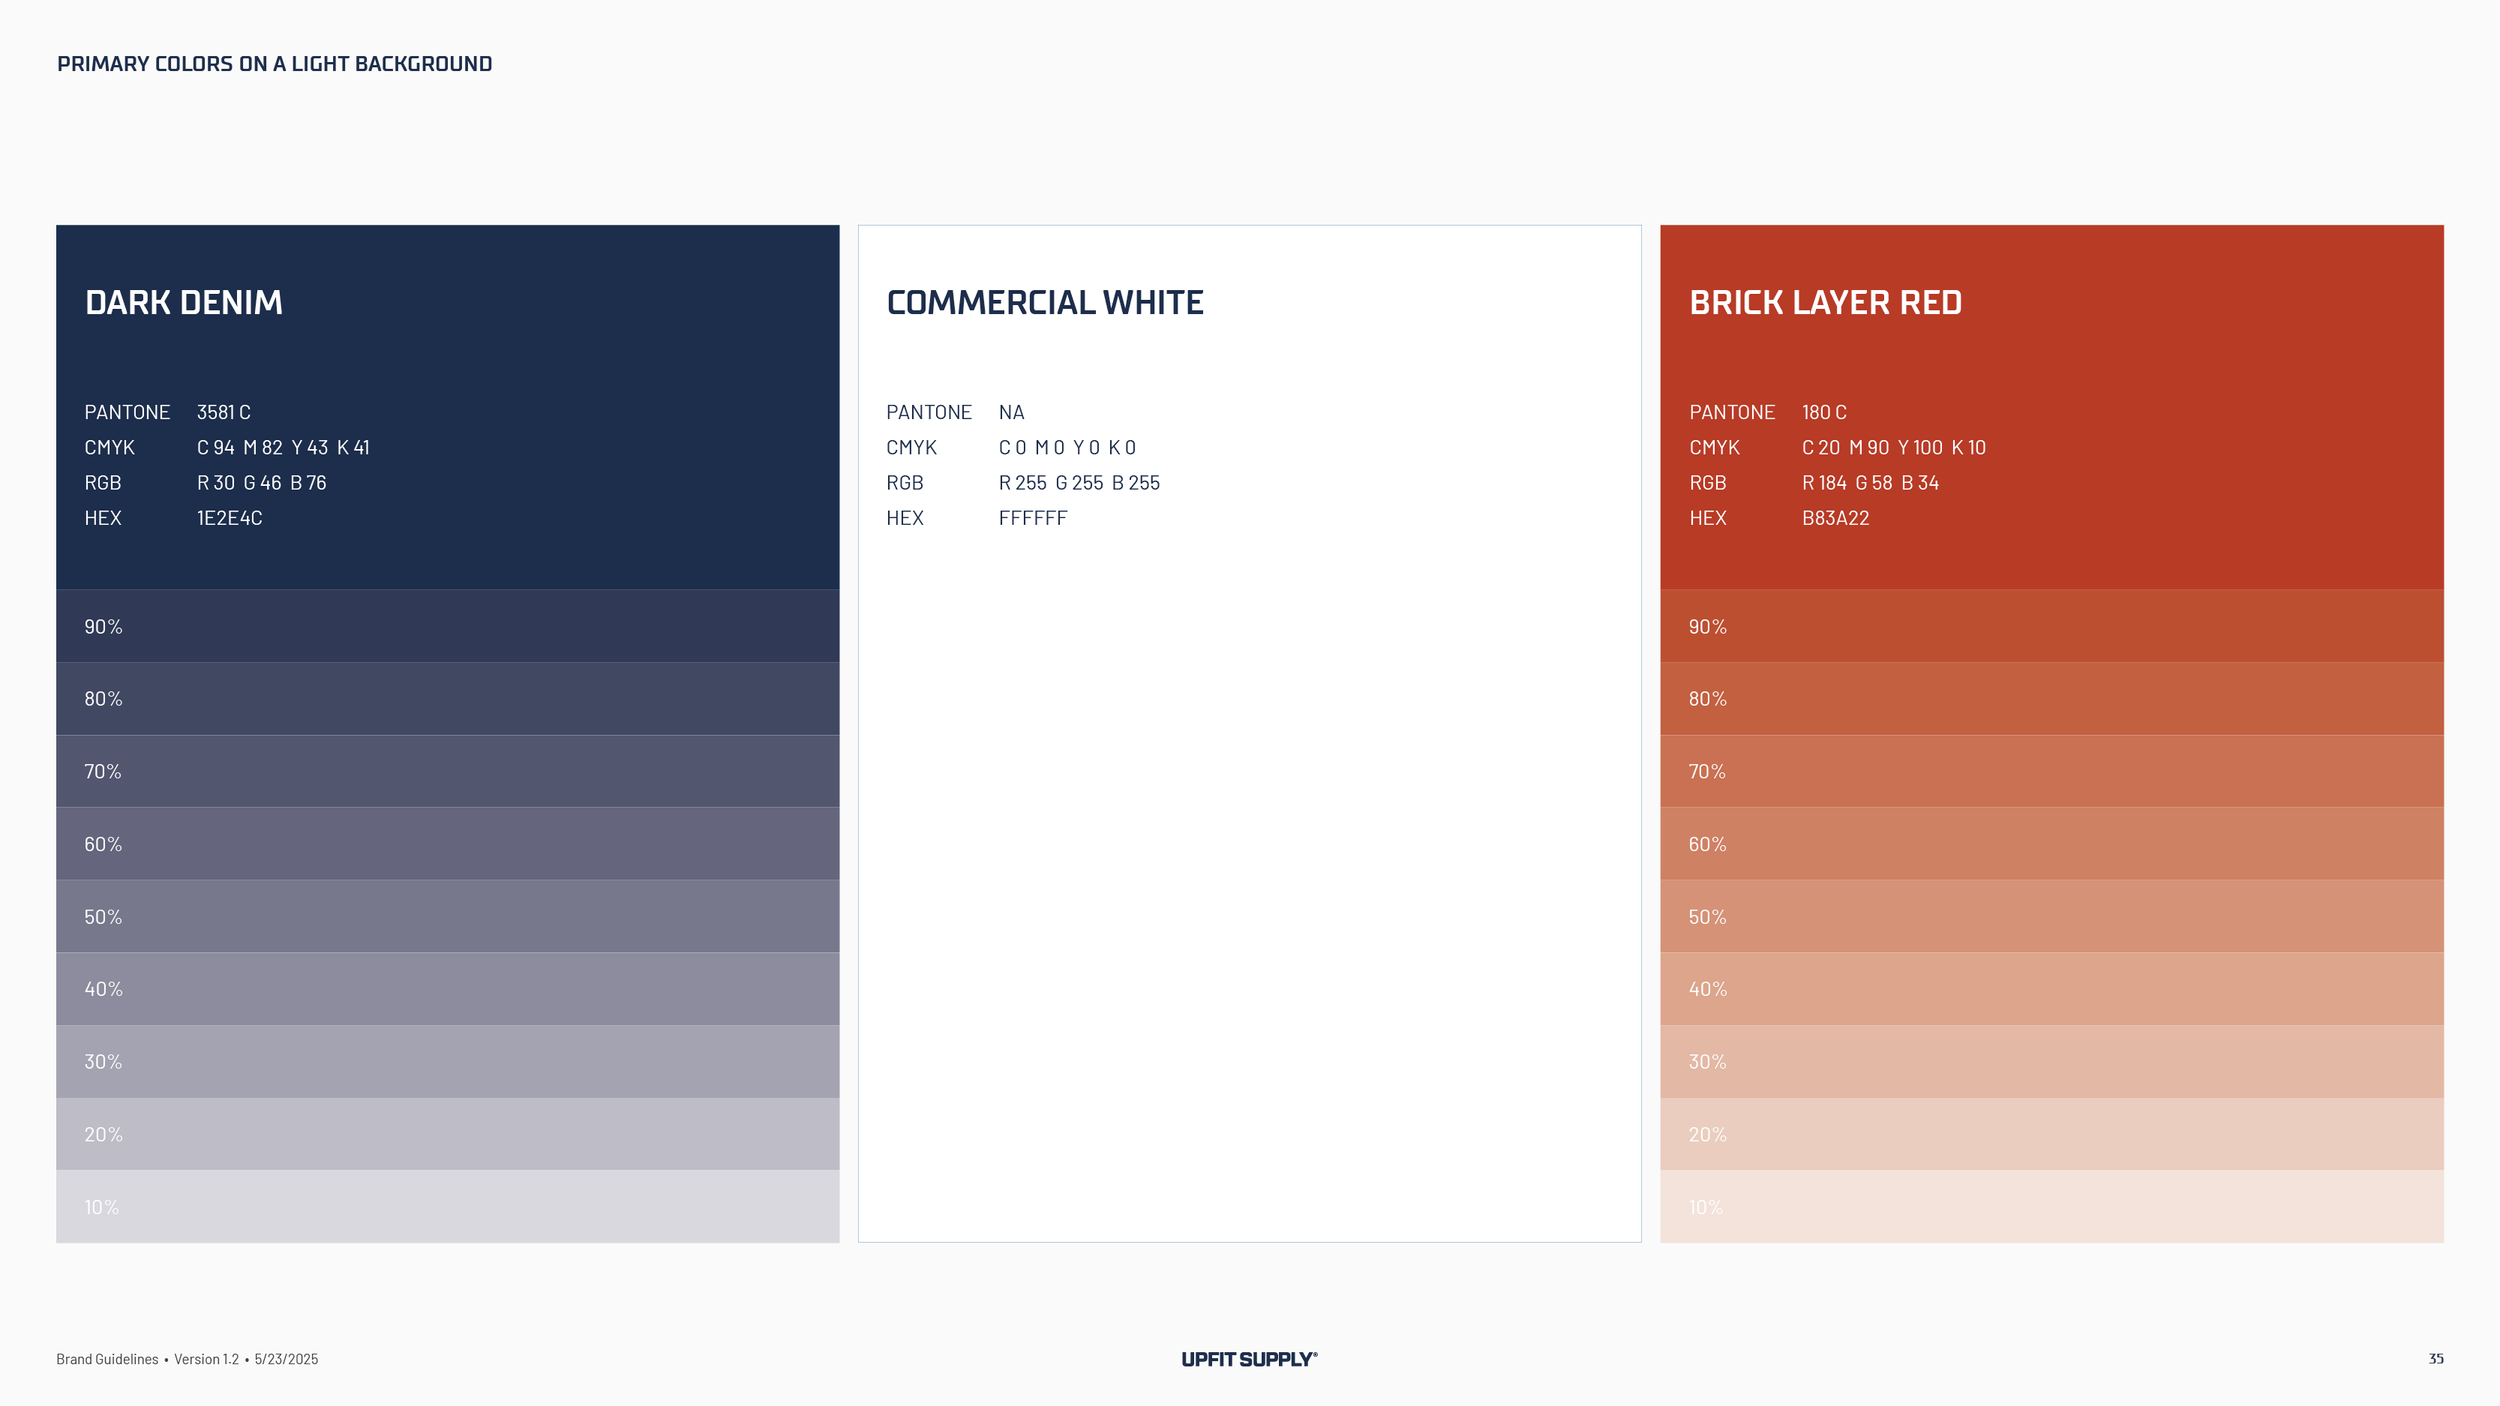Click hex value 1E2E4C
2500x1406 pixels.
(230, 518)
